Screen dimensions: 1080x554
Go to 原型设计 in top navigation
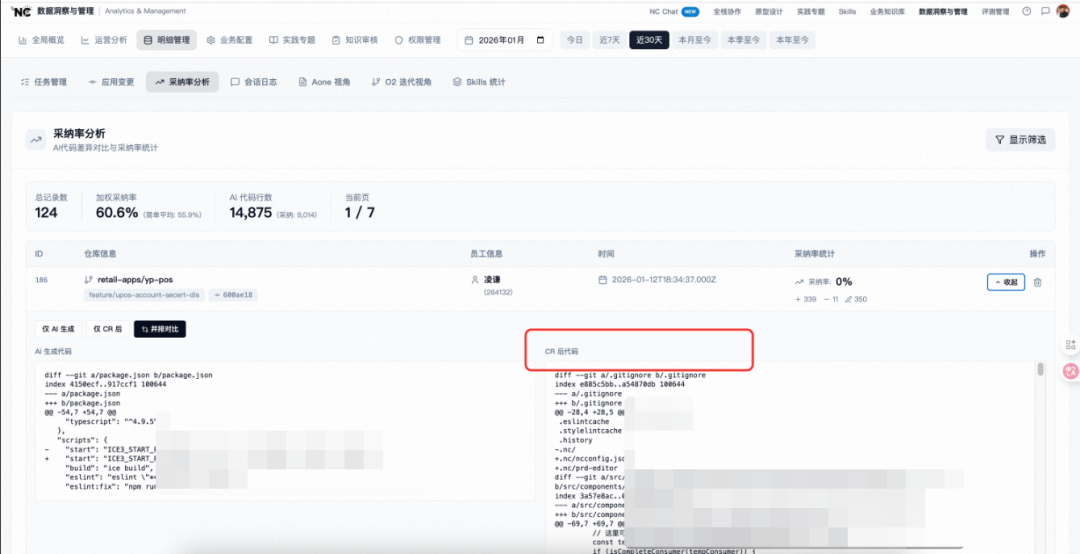point(769,12)
